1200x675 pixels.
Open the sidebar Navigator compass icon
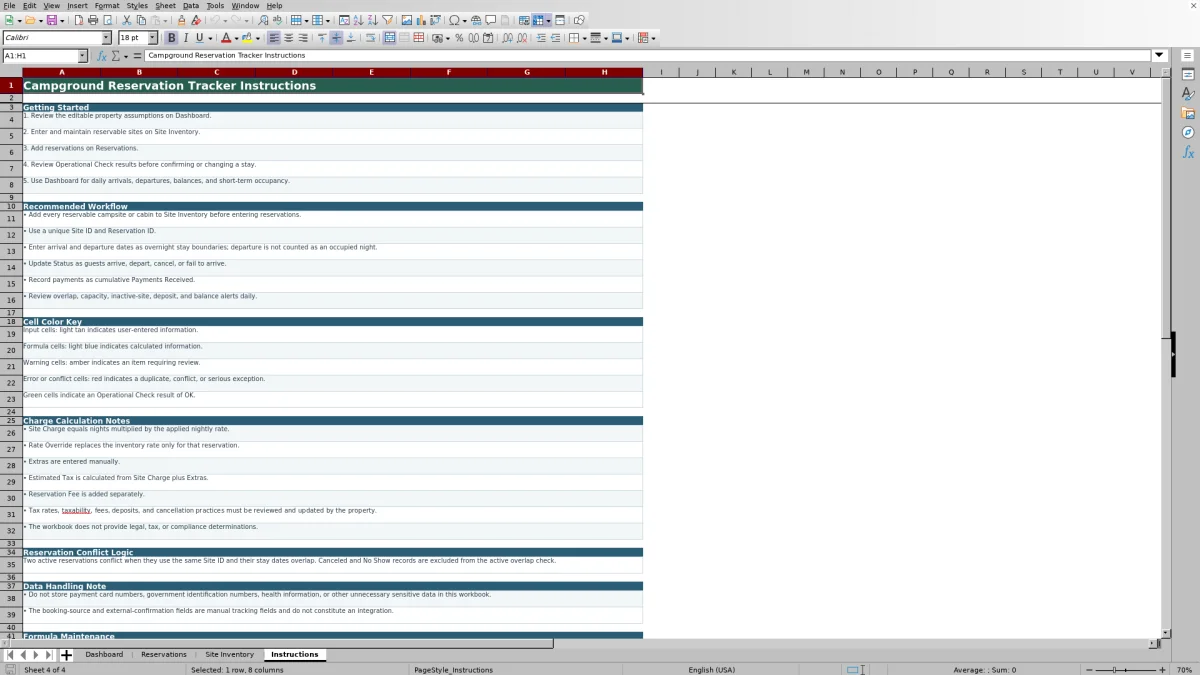coord(1188,132)
